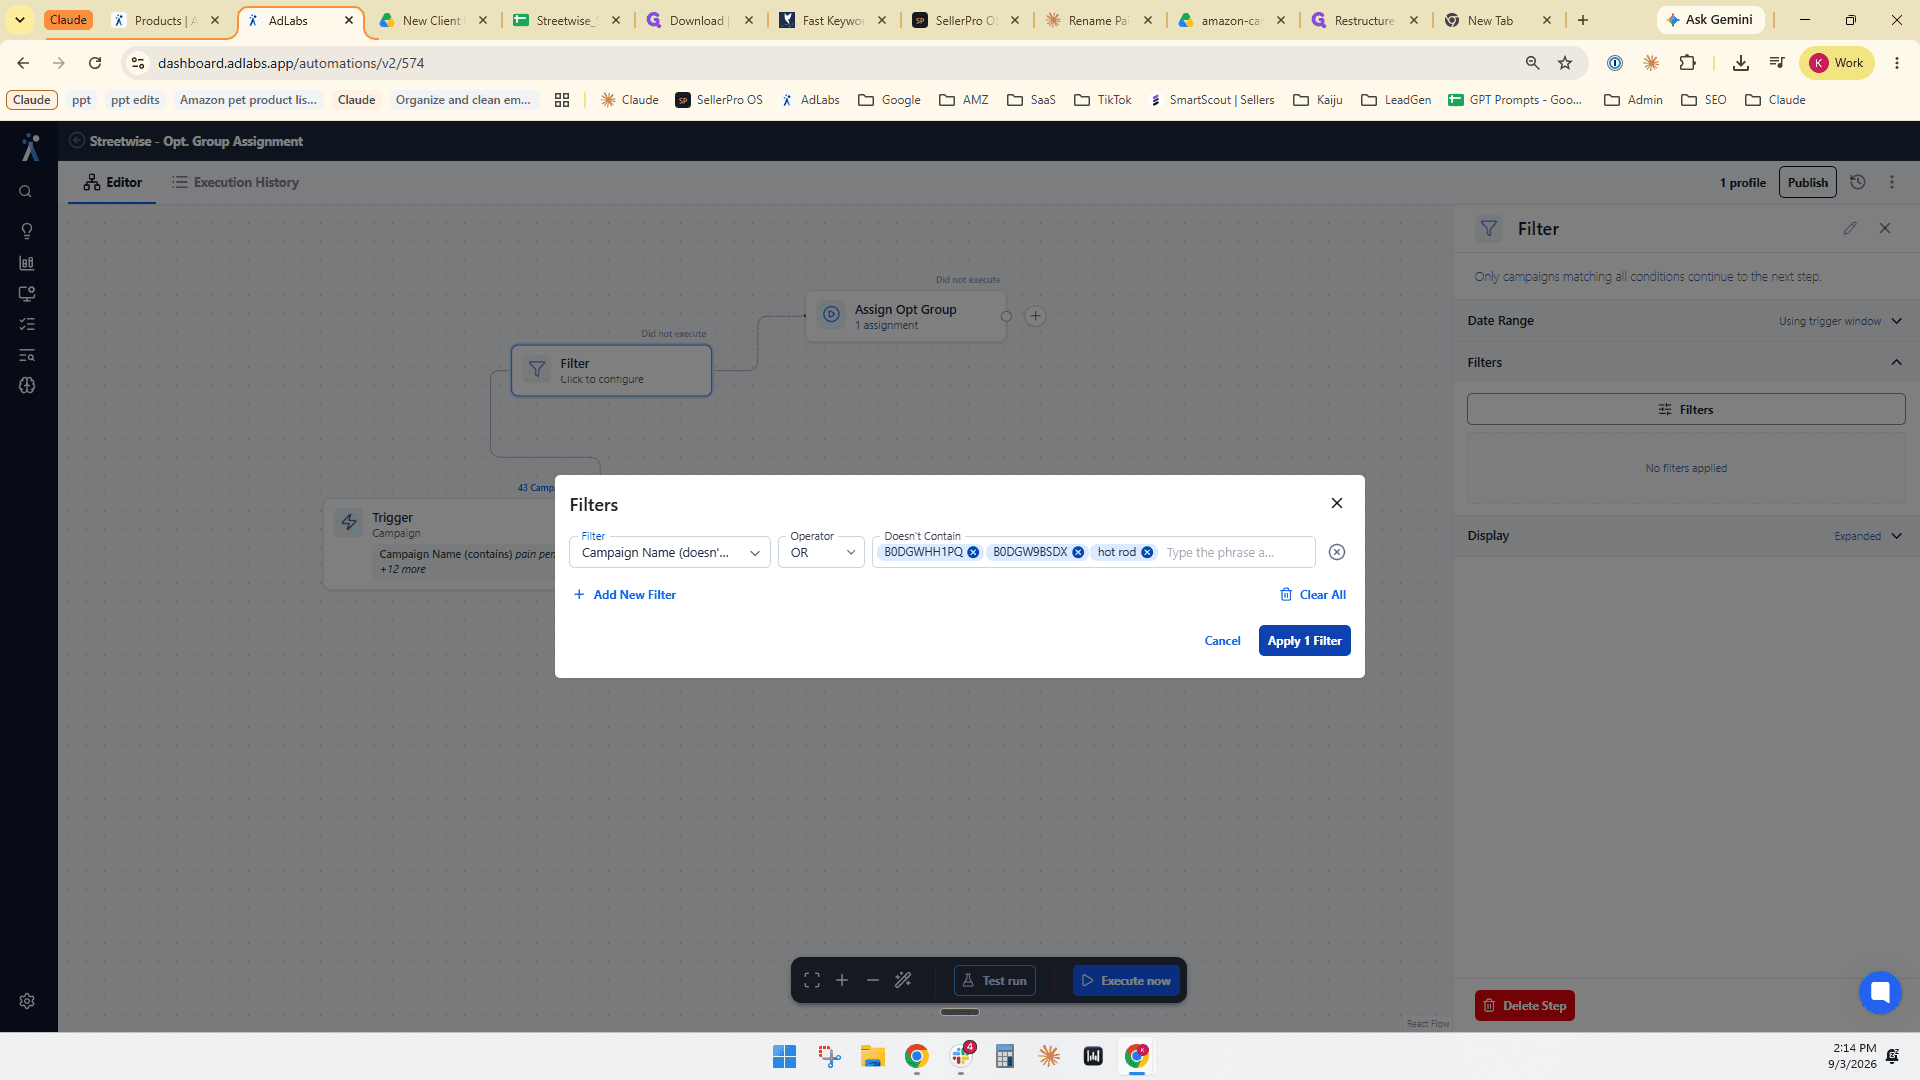Image resolution: width=1920 pixels, height=1080 pixels.
Task: Open the AMZ bookmarks folder
Action: (x=964, y=100)
